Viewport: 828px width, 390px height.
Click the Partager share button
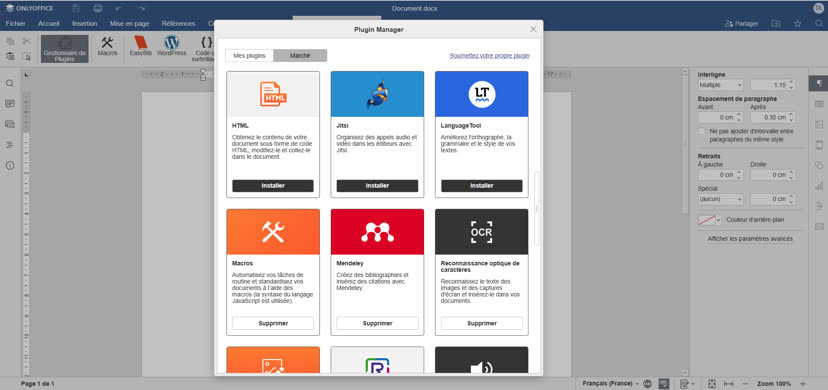tap(741, 24)
